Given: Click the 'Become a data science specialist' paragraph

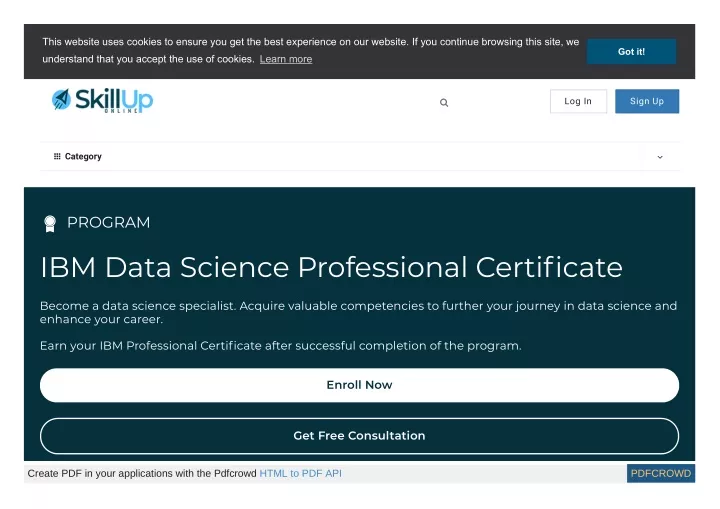Looking at the screenshot, I should pos(358,312).
